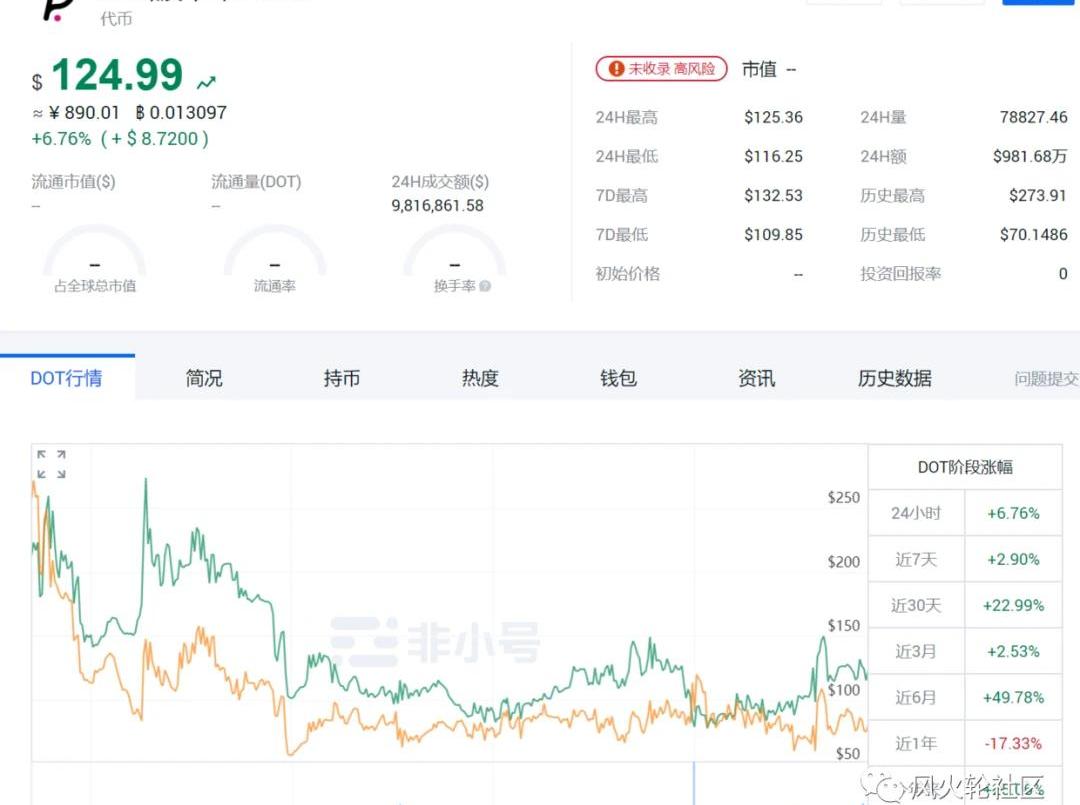Click the help icon next to 换手率
1080x805 pixels.
tap(485, 286)
